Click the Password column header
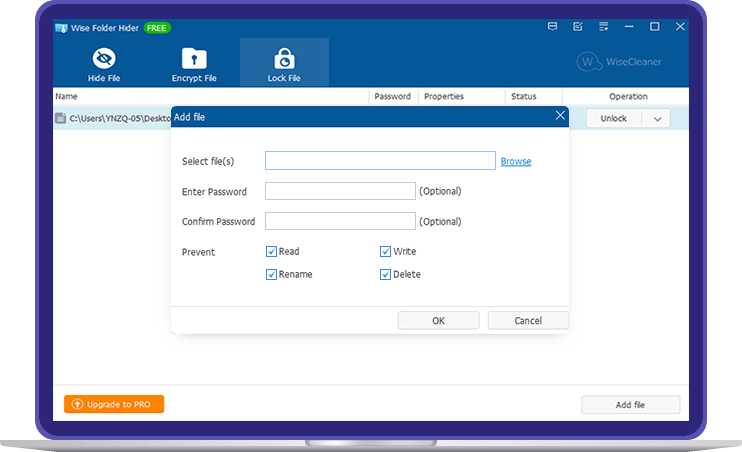The image size is (742, 452). (393, 97)
